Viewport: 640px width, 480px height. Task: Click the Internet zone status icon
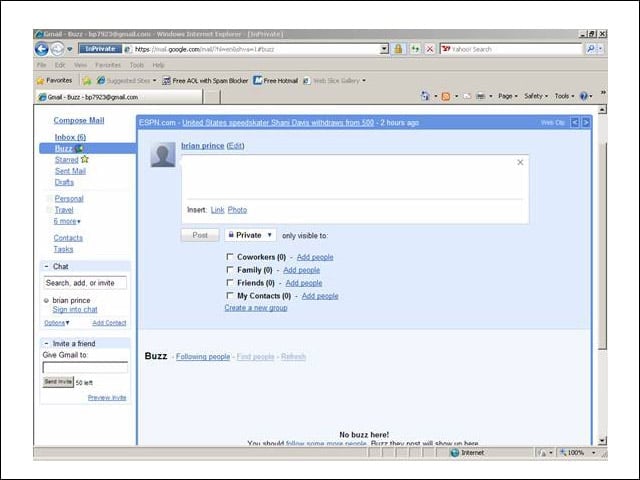click(x=454, y=453)
